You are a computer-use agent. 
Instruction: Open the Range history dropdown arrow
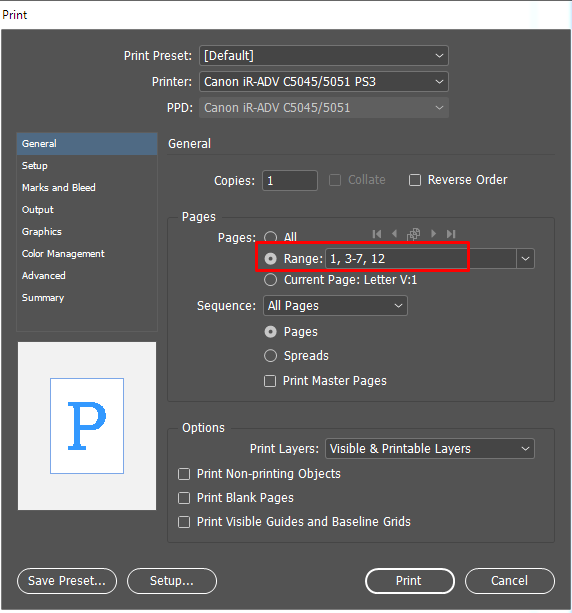coord(525,258)
